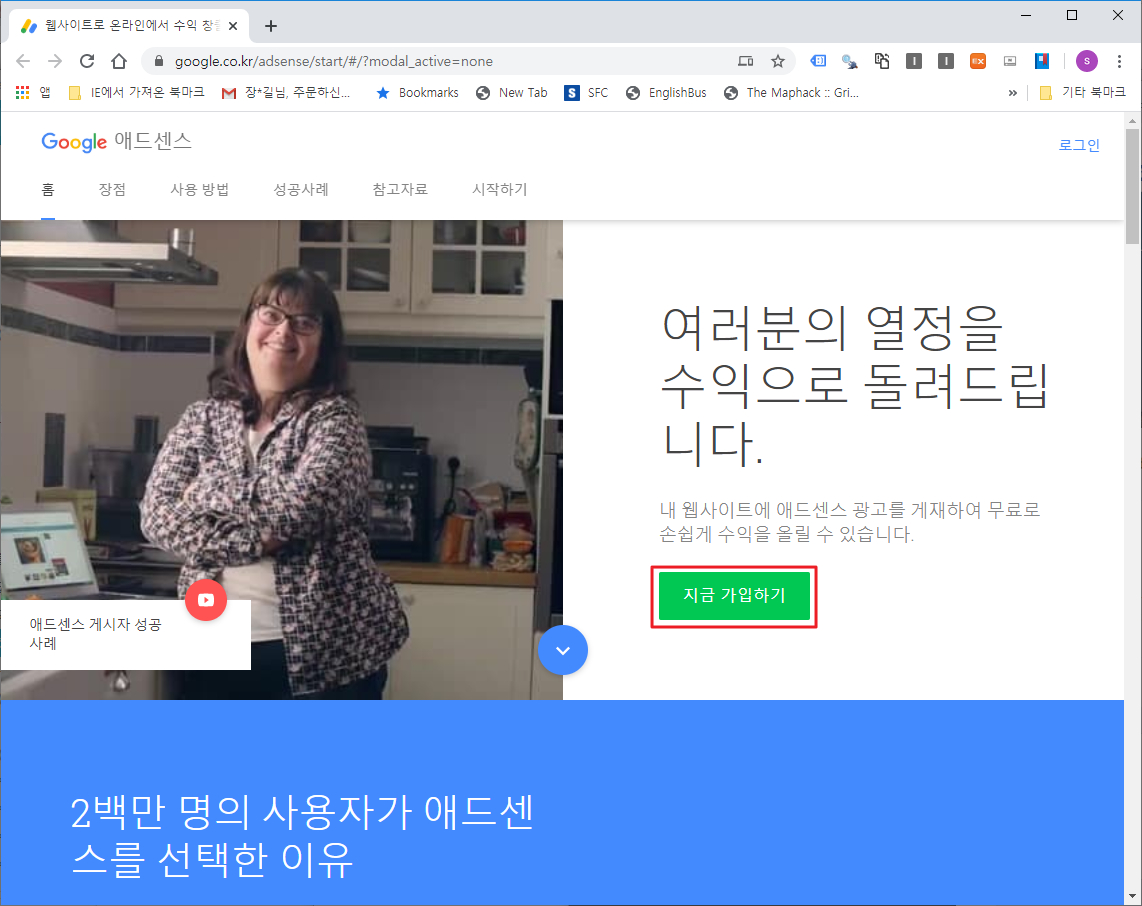Click the browser back arrow
Image resolution: width=1142 pixels, height=906 pixels.
23,61
